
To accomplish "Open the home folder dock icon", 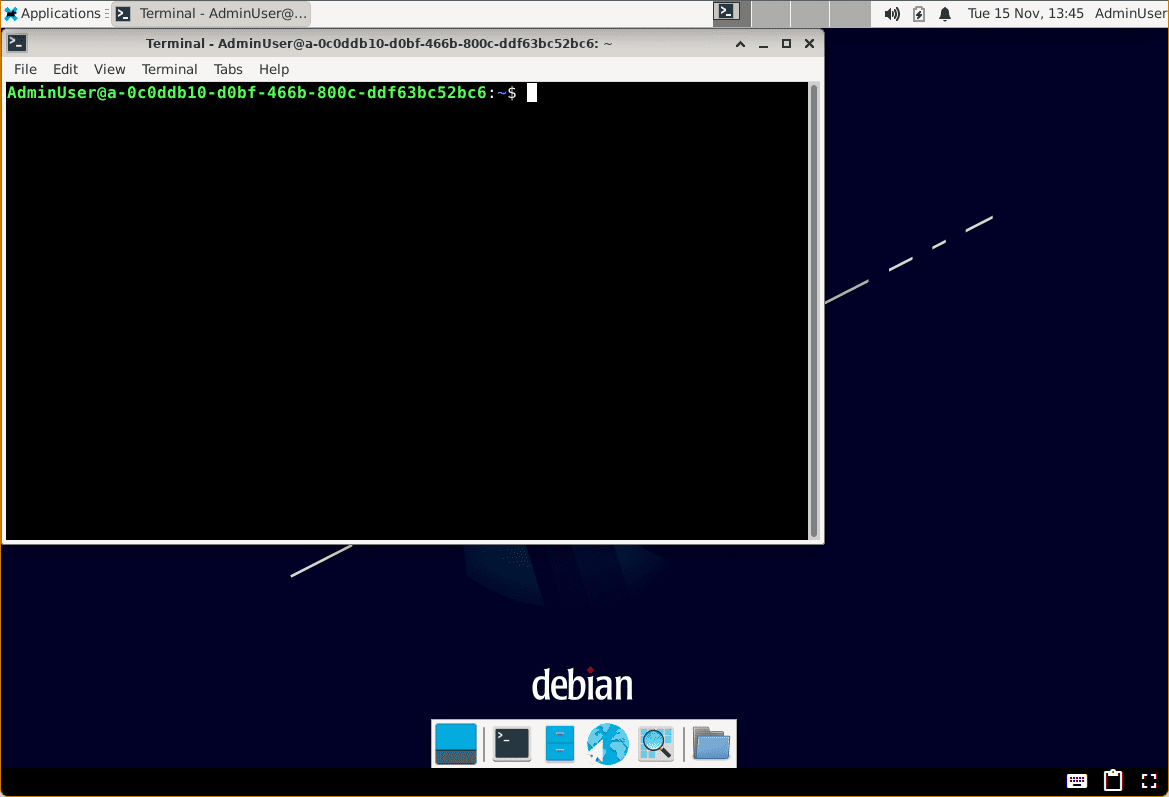I will [711, 743].
